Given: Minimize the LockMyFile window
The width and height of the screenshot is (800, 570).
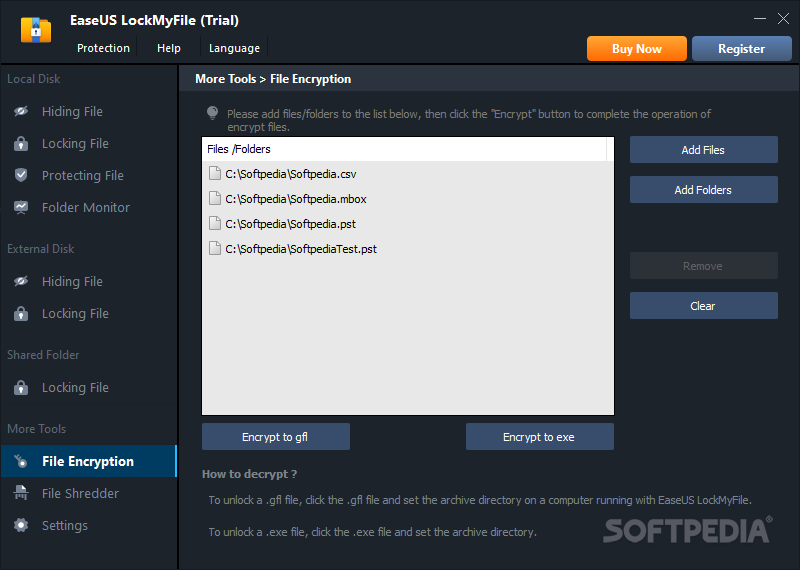Looking at the screenshot, I should [760, 19].
